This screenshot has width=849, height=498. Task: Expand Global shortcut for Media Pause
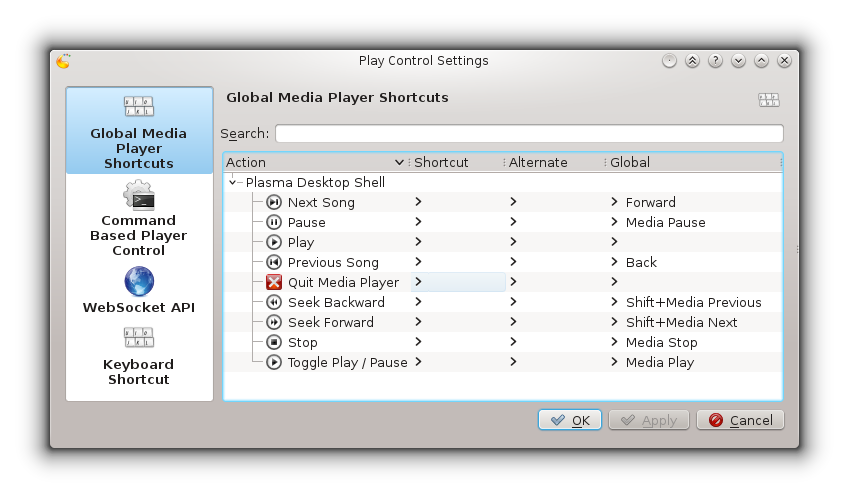[614, 222]
